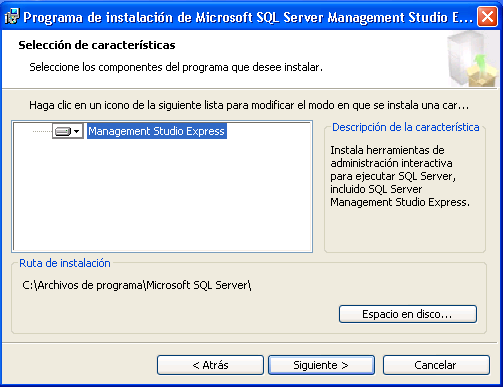The width and height of the screenshot is (503, 387).
Task: Click the title bar text of the installer
Action: tap(248, 17)
